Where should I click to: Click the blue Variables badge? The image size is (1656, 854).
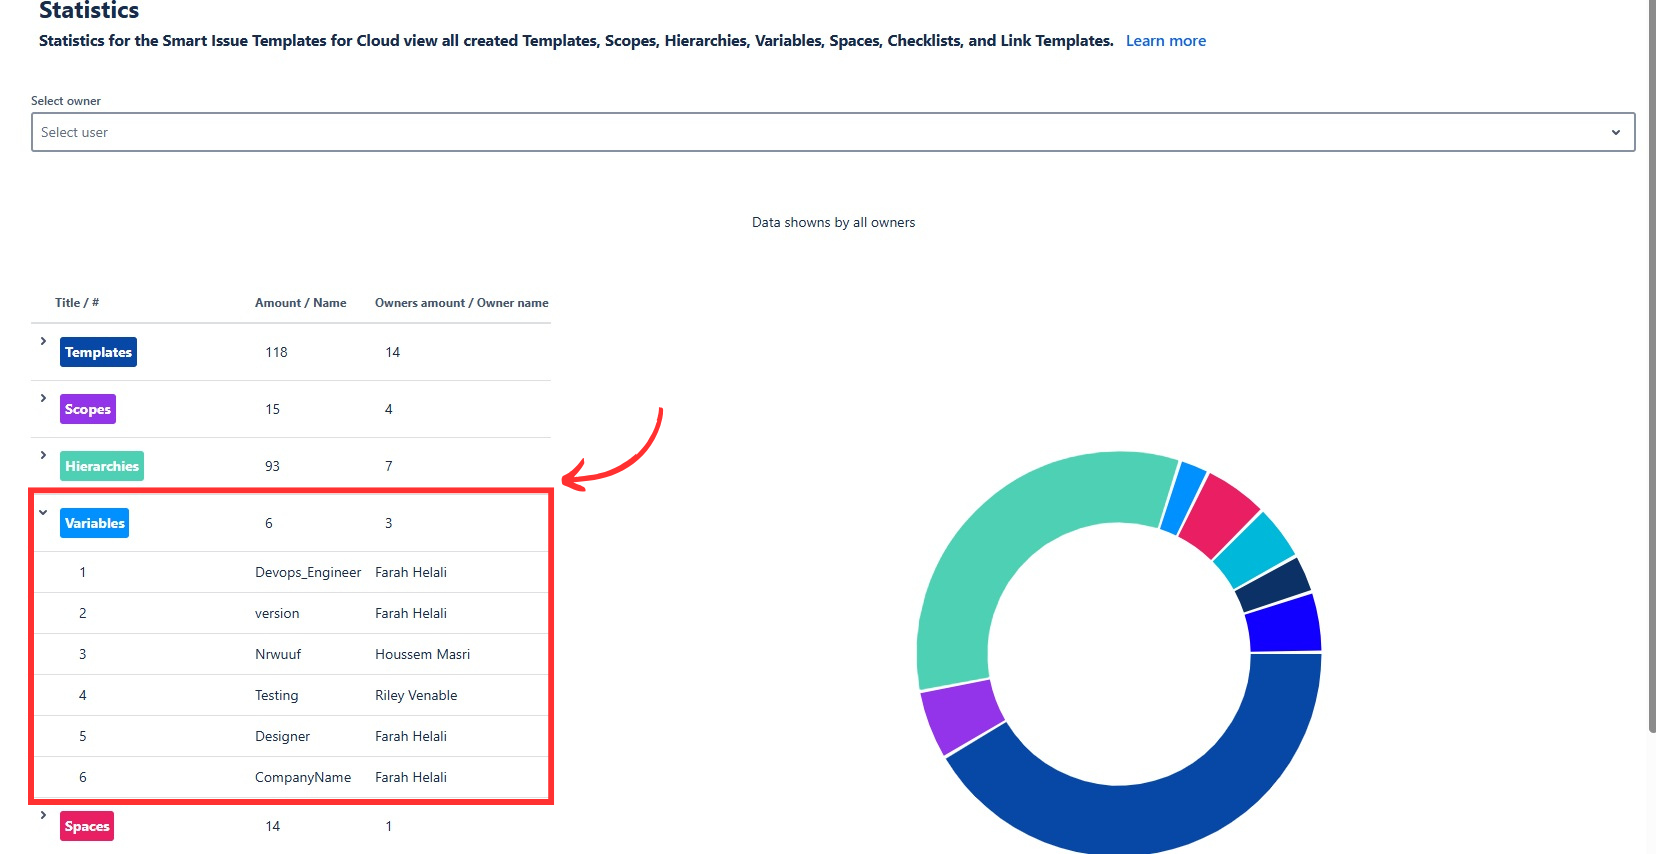(x=95, y=523)
